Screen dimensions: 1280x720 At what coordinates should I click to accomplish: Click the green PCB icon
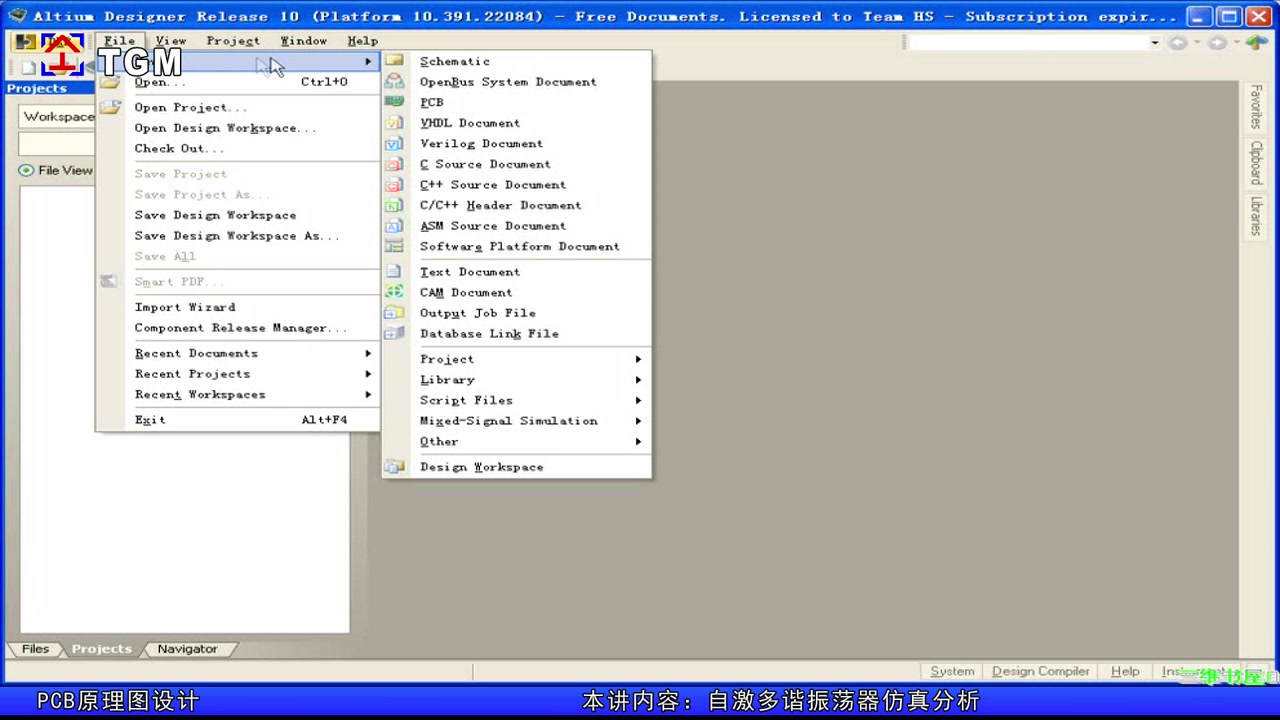coord(395,102)
